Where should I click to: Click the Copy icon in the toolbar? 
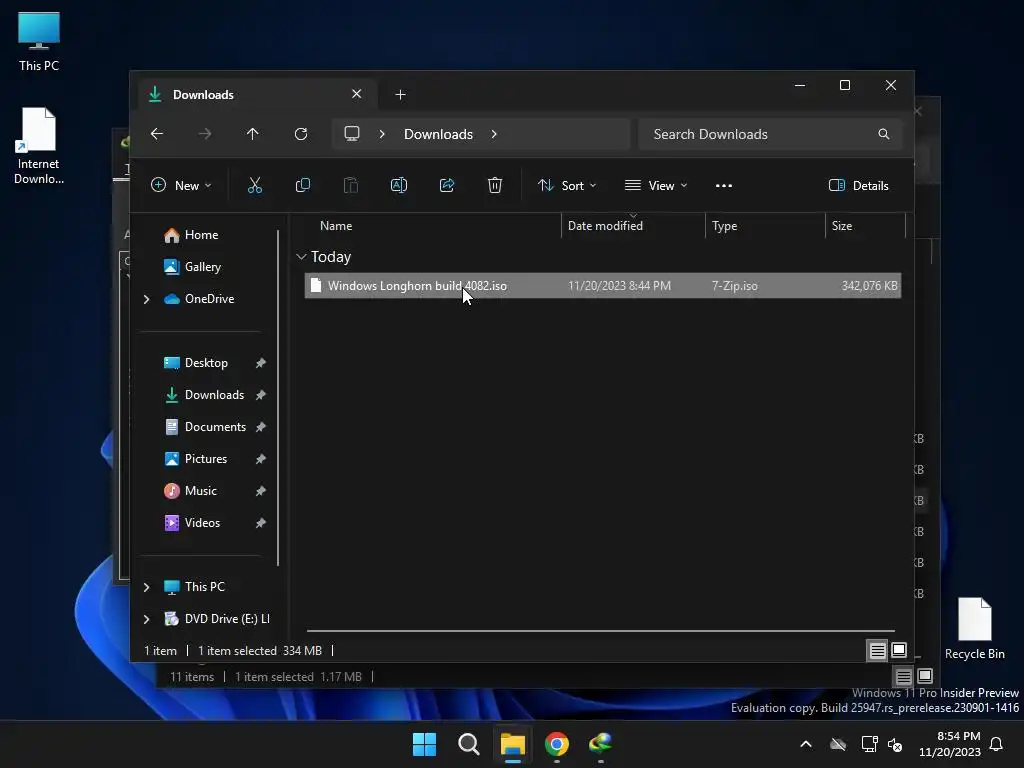pyautogui.click(x=302, y=185)
